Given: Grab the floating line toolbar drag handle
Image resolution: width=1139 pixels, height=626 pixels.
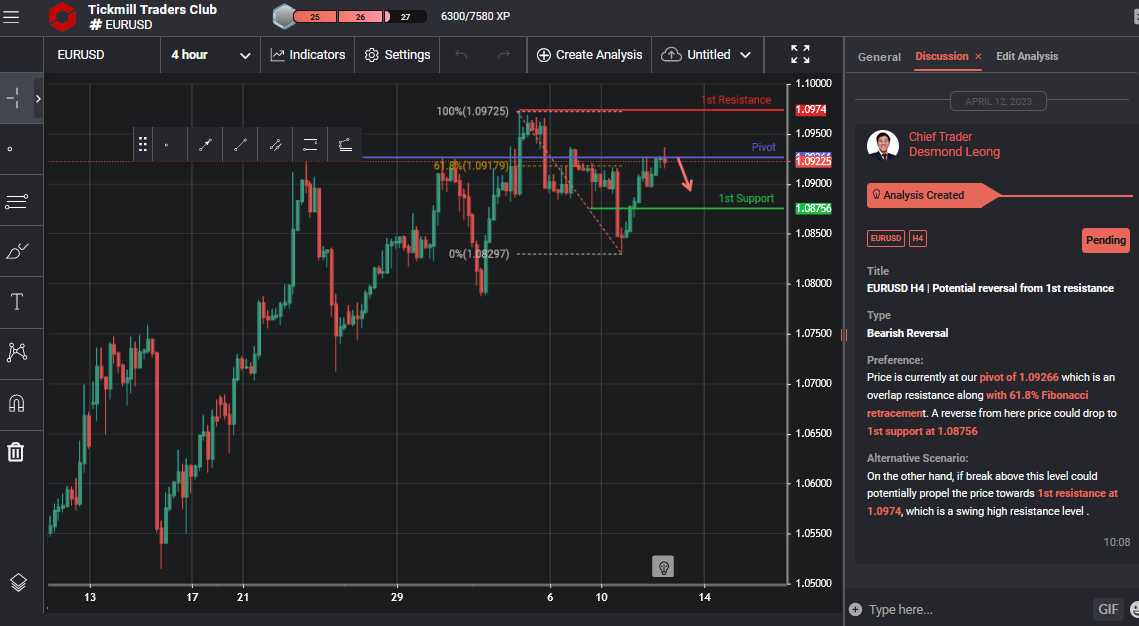Looking at the screenshot, I should click(142, 145).
